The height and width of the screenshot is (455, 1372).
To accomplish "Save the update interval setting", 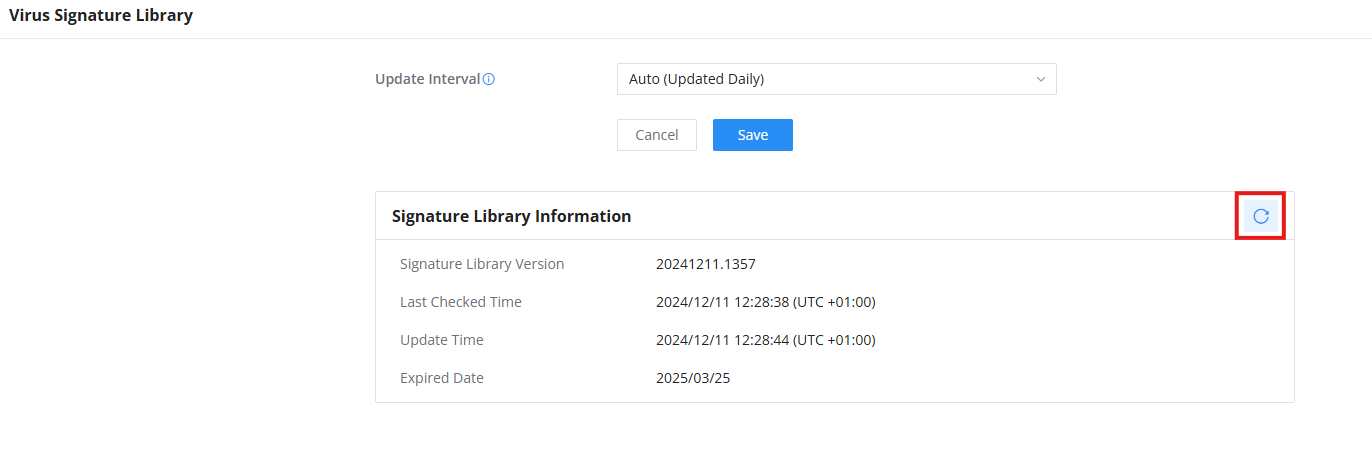I will coord(753,135).
